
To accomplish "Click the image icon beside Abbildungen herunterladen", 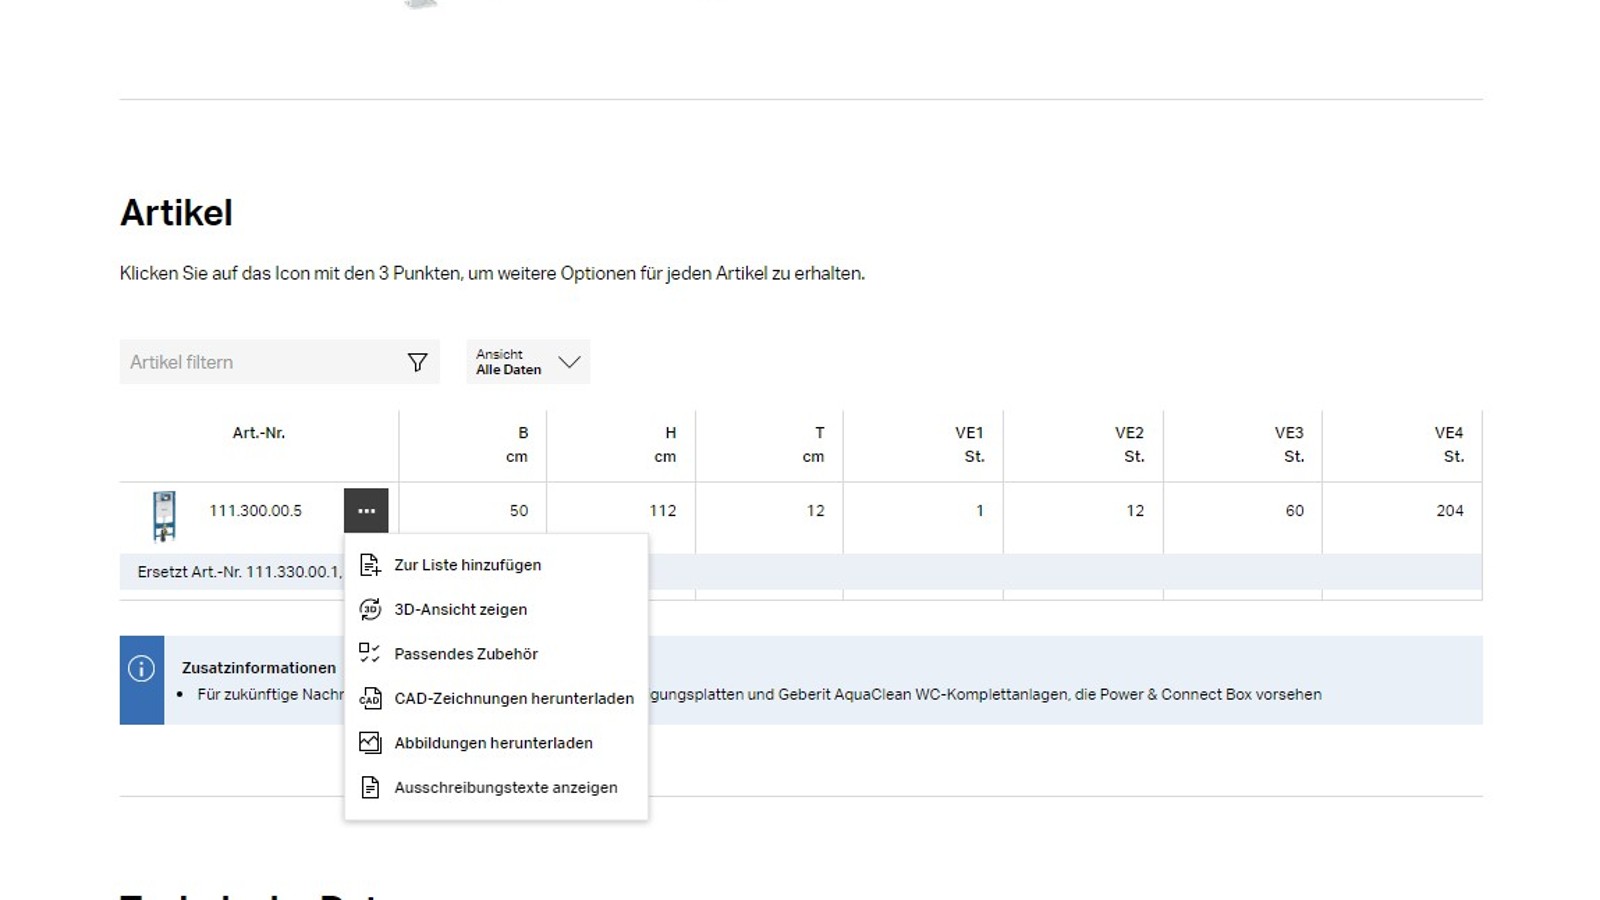I will [369, 742].
